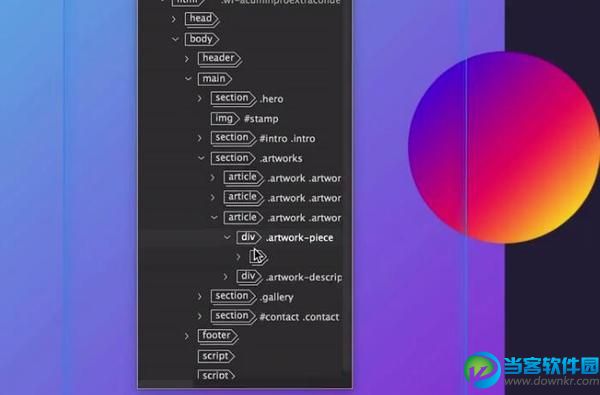The image size is (600, 395).
Task: Select the section tag labeled .gallery
Action: pyautogui.click(x=233, y=297)
